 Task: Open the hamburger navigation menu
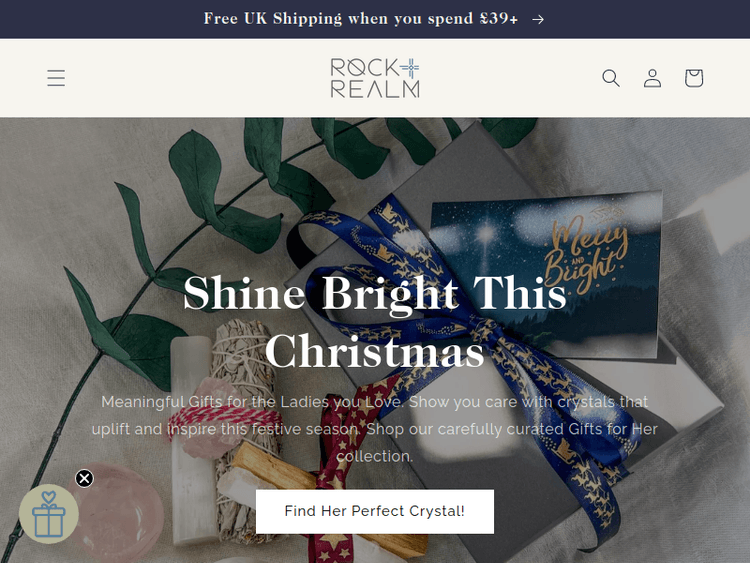pos(56,78)
